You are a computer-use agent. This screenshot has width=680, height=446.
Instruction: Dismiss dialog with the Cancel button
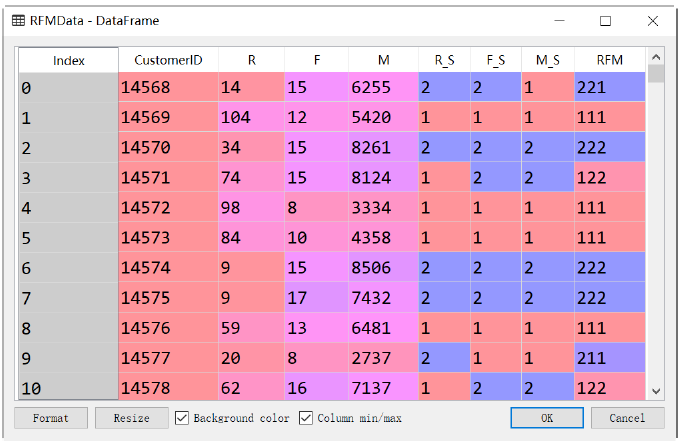tap(627, 418)
